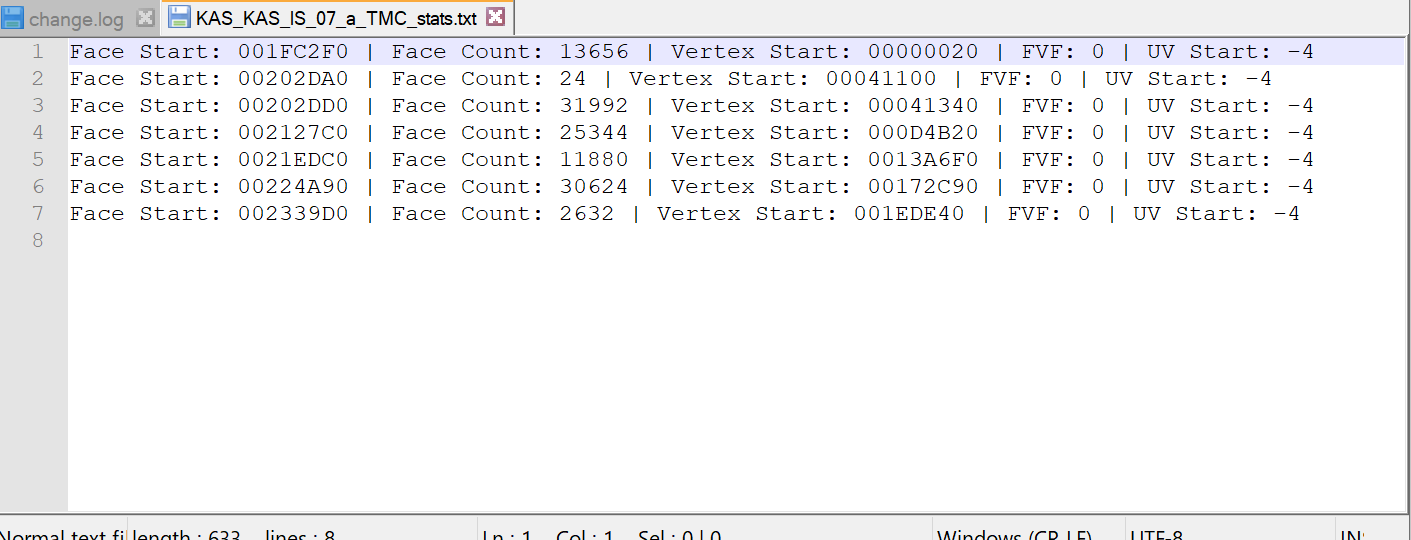Click the Vertex Start value 001EDE40
This screenshot has width=1411, height=540.
pos(909,213)
